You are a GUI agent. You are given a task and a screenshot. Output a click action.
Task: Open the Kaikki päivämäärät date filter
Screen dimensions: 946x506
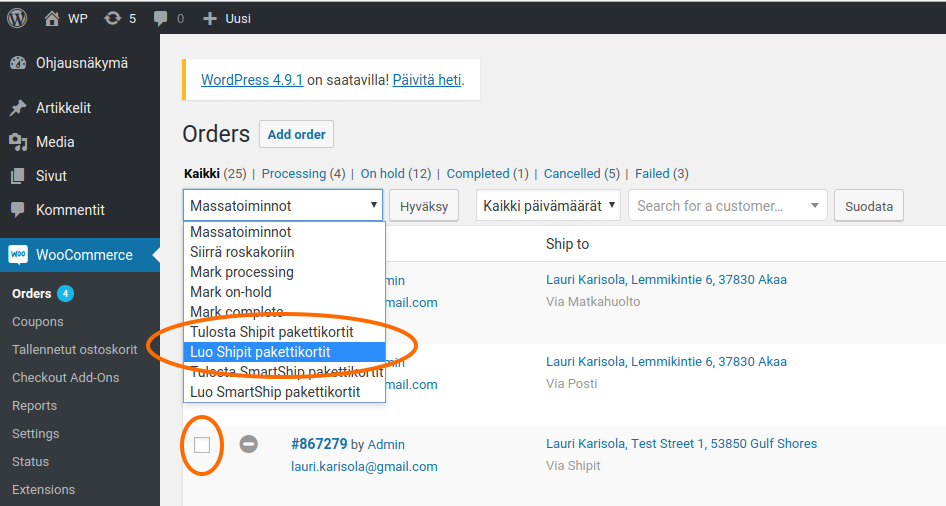coord(548,206)
